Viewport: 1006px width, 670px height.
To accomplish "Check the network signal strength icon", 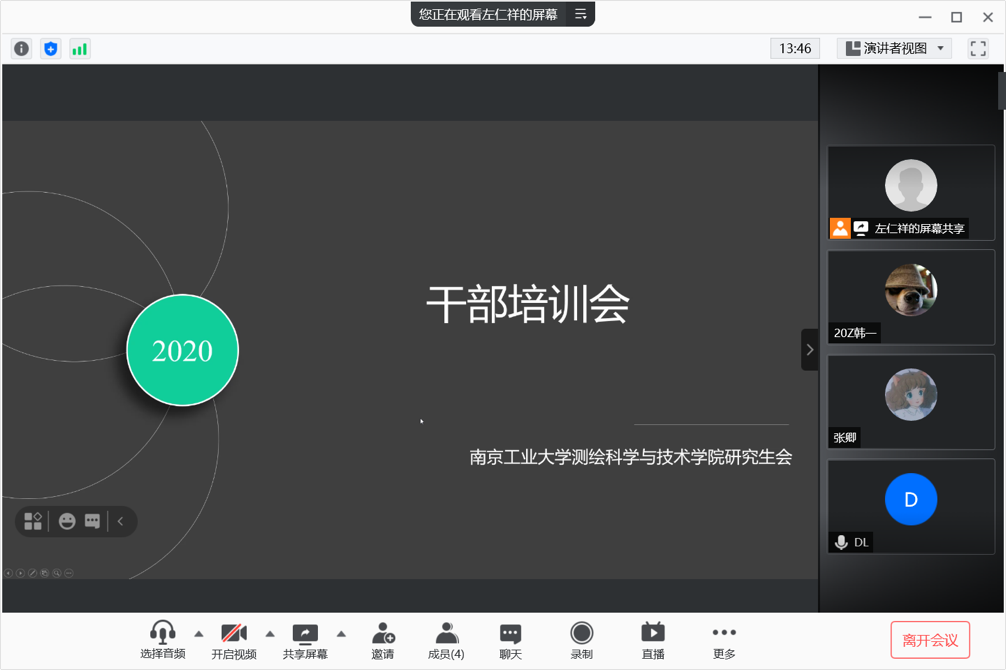I will point(80,49).
